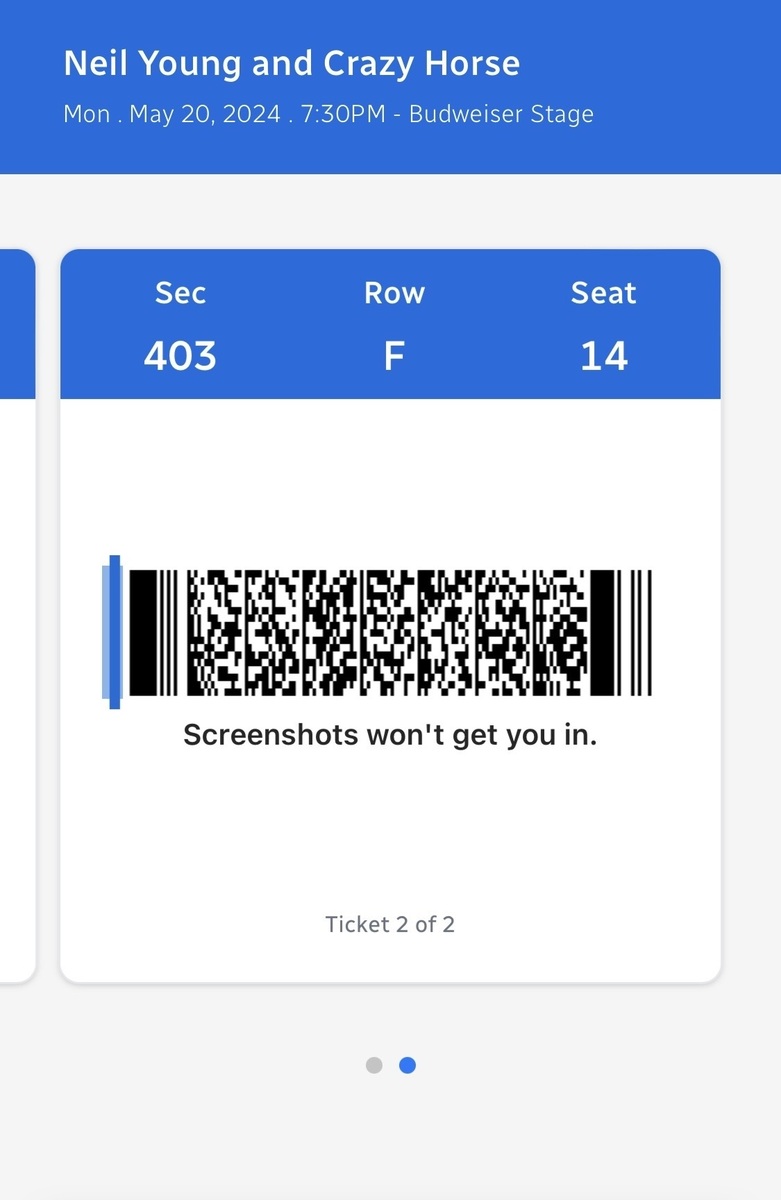This screenshot has height=1200, width=781.
Task: Tap white area below the barcode caption
Action: (x=390, y=830)
